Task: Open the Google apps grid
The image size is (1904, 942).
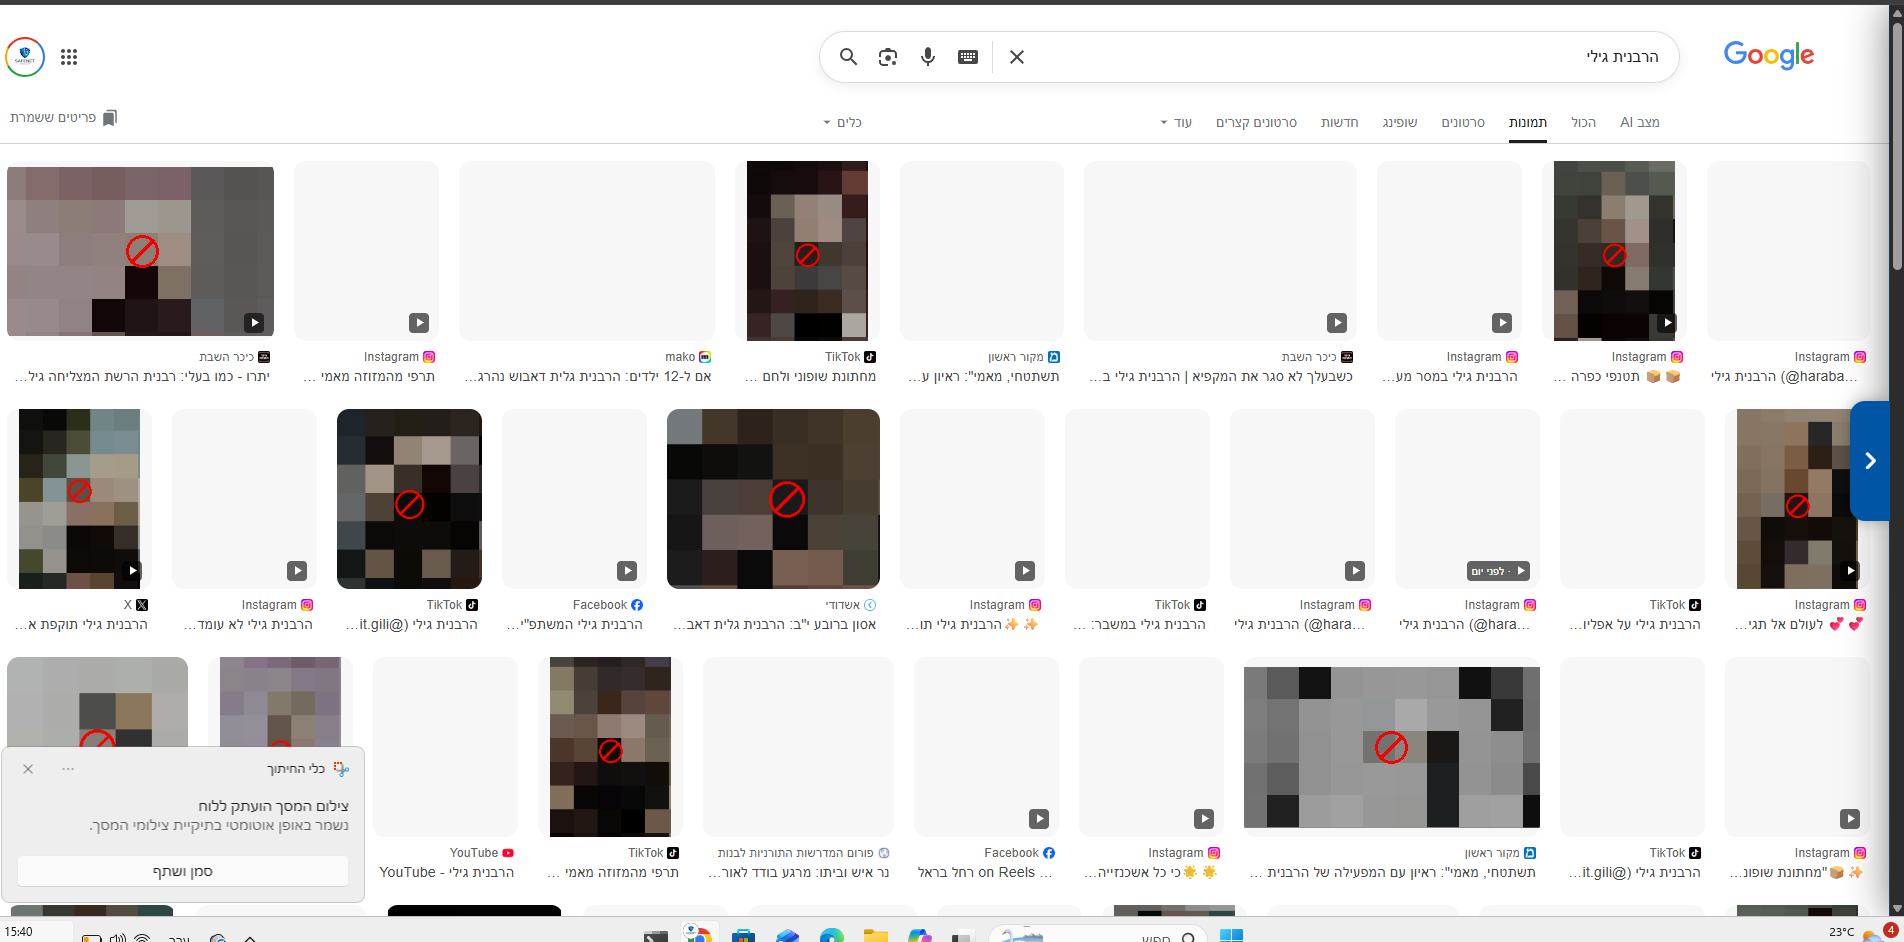Action: (69, 57)
